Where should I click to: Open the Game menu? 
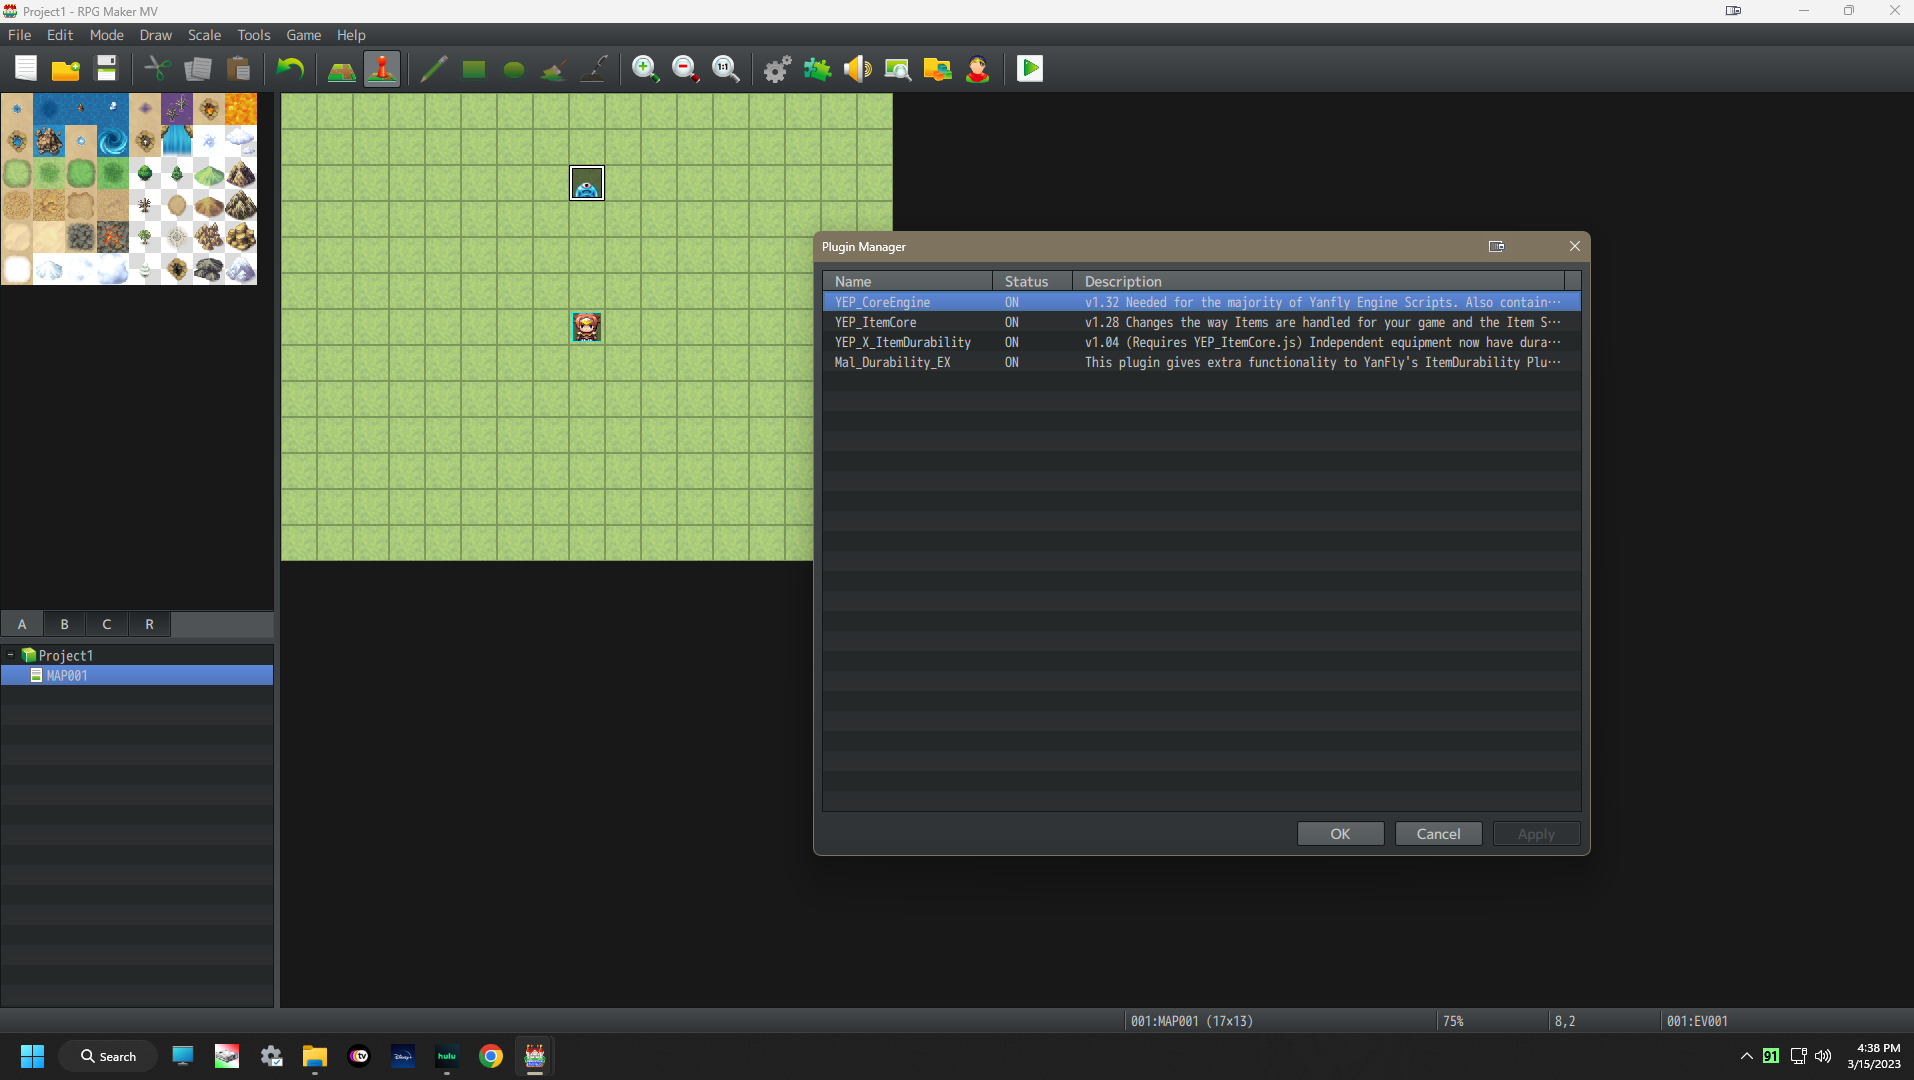[304, 35]
